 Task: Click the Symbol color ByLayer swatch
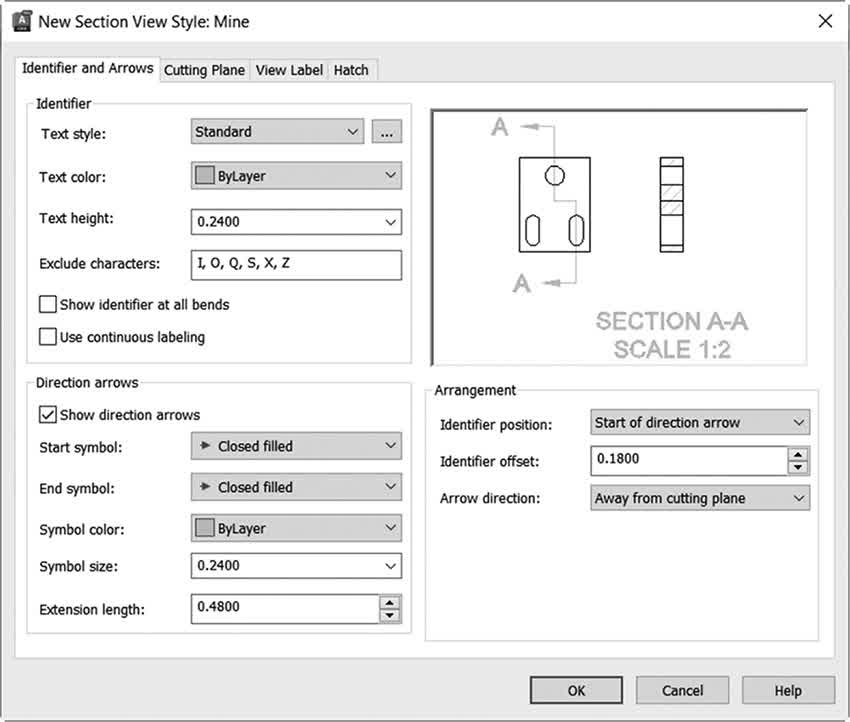[x=204, y=528]
